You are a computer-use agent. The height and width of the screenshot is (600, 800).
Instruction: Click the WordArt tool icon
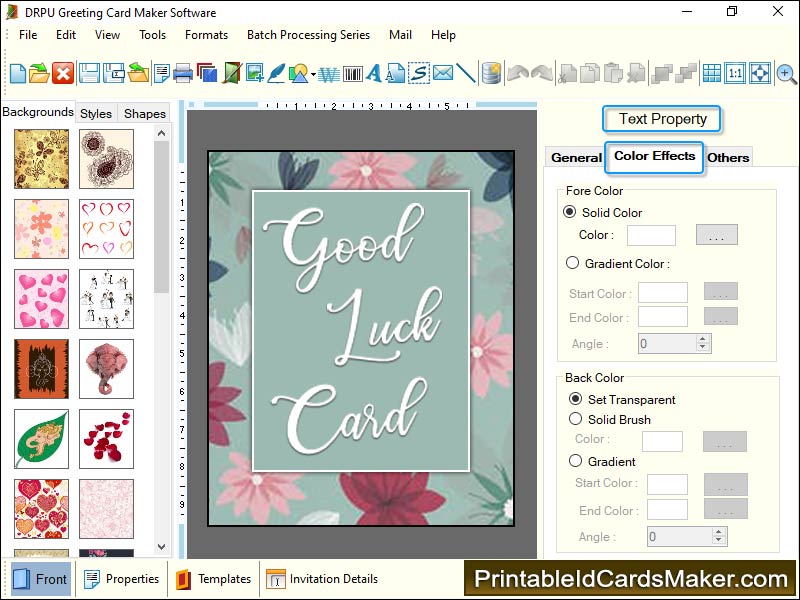coord(329,73)
